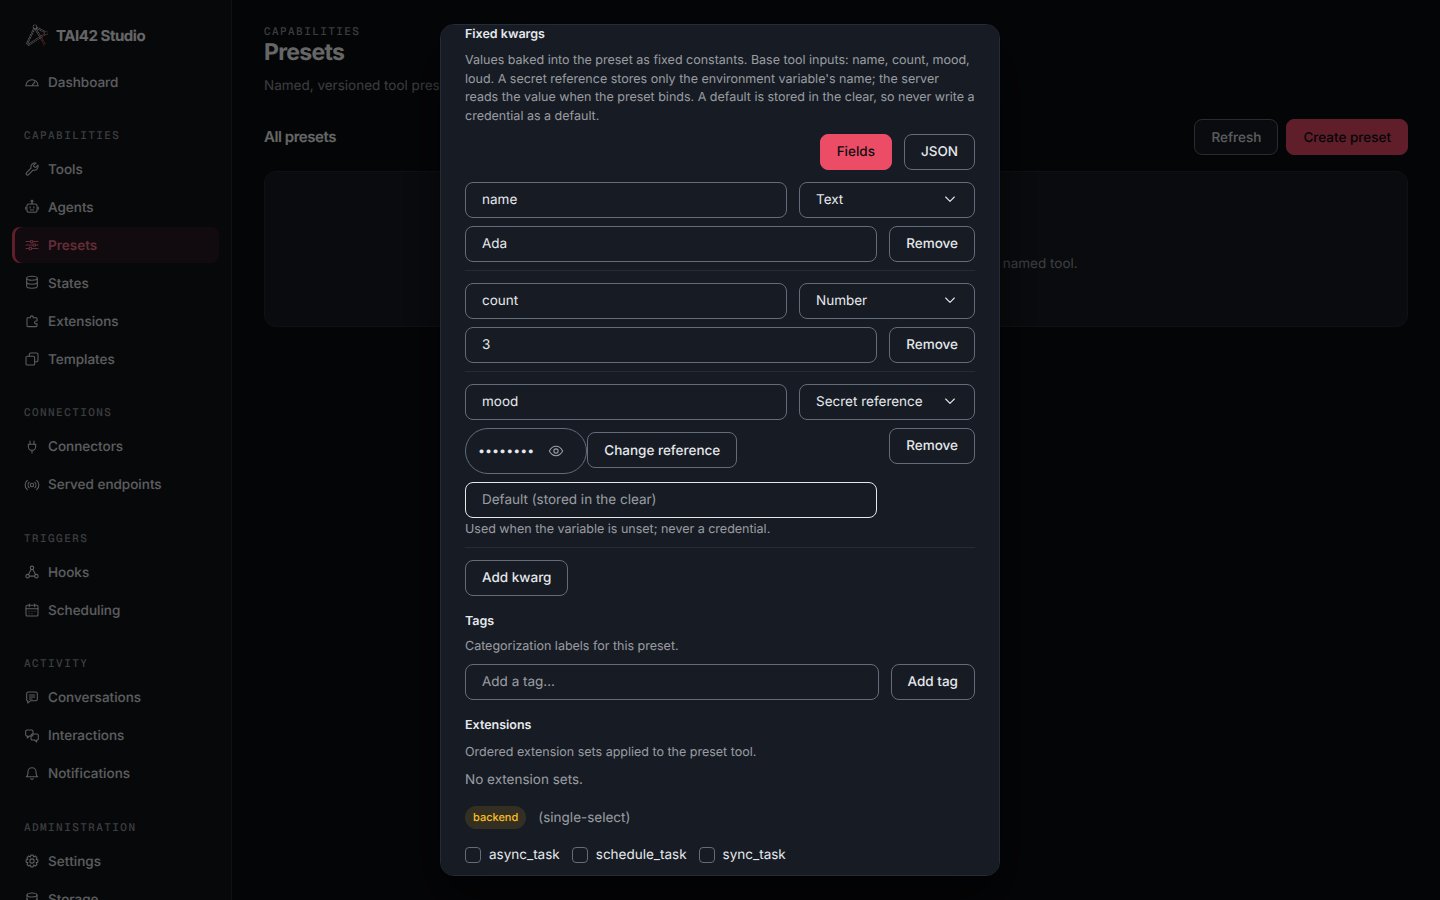This screenshot has width=1440, height=900.
Task: Focus the mood key input field
Action: (x=626, y=402)
